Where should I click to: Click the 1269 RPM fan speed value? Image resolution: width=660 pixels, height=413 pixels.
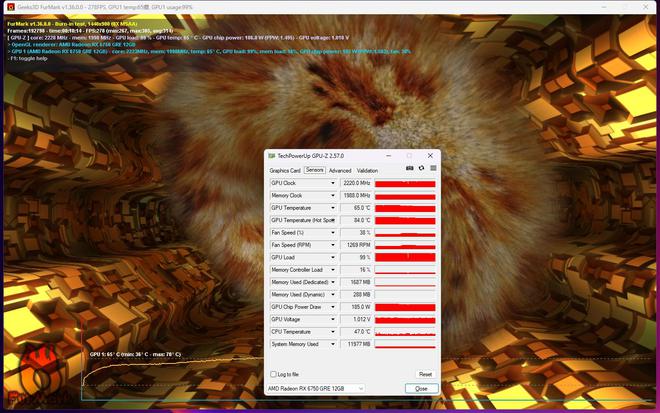(x=357, y=245)
